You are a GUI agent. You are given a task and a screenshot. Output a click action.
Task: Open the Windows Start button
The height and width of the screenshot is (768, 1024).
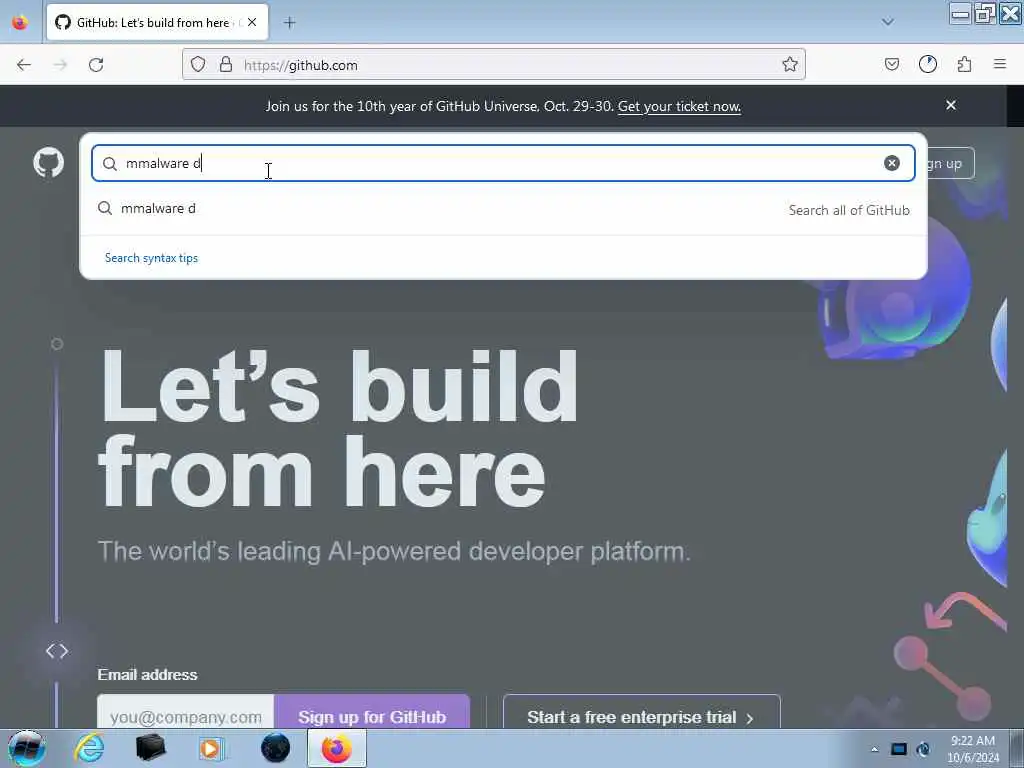[26, 748]
